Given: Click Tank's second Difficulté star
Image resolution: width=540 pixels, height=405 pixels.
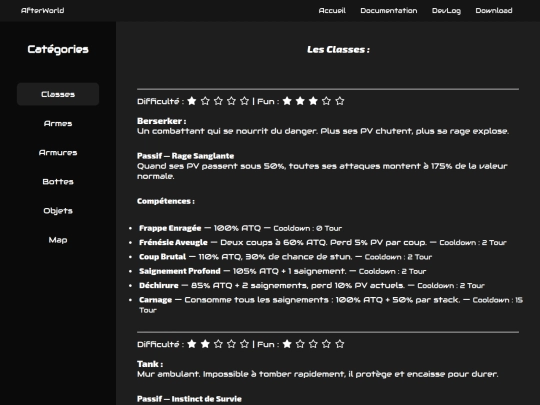Looking at the screenshot, I should click(205, 344).
